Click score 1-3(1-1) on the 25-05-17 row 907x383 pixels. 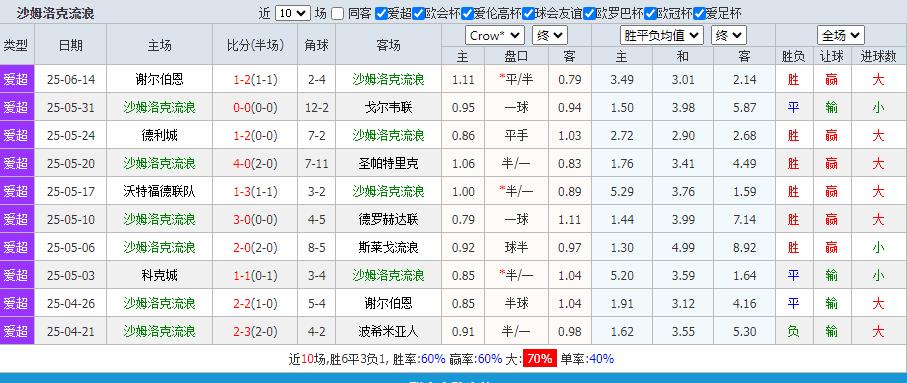[255, 191]
